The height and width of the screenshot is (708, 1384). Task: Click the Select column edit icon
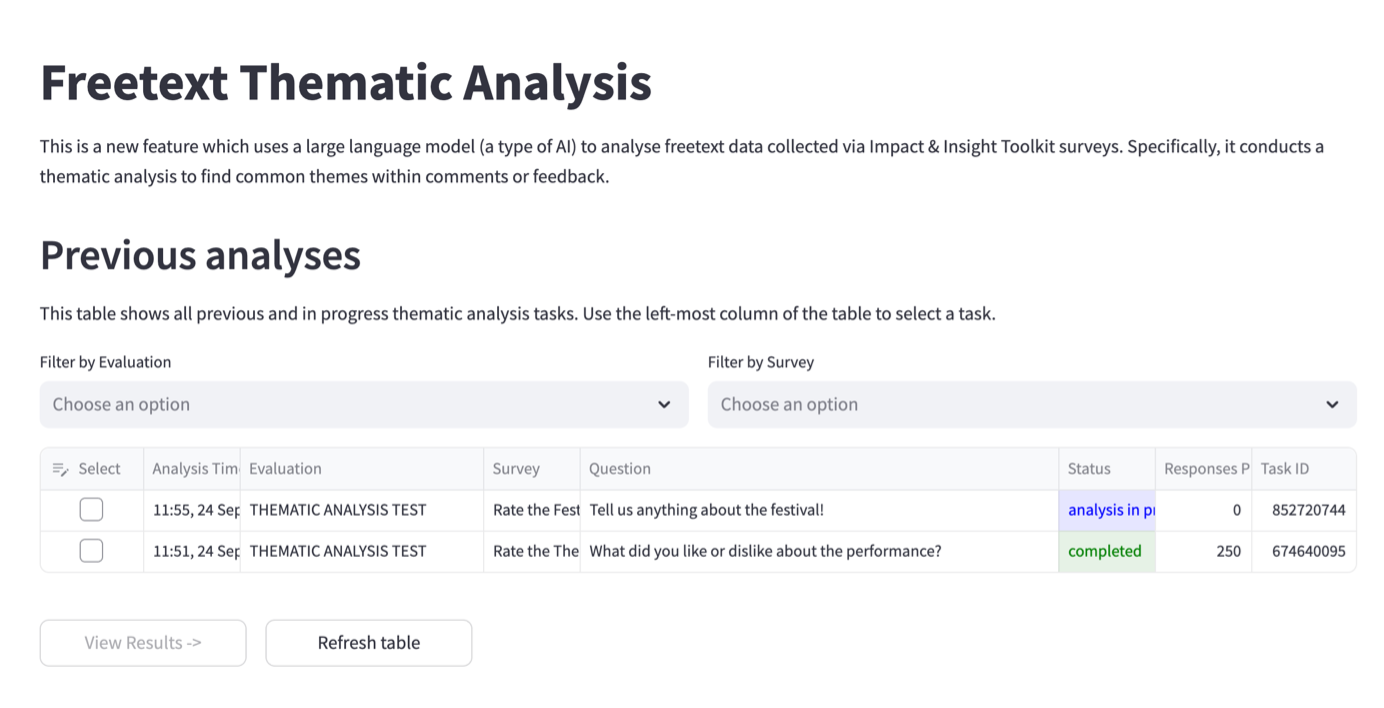coord(60,469)
